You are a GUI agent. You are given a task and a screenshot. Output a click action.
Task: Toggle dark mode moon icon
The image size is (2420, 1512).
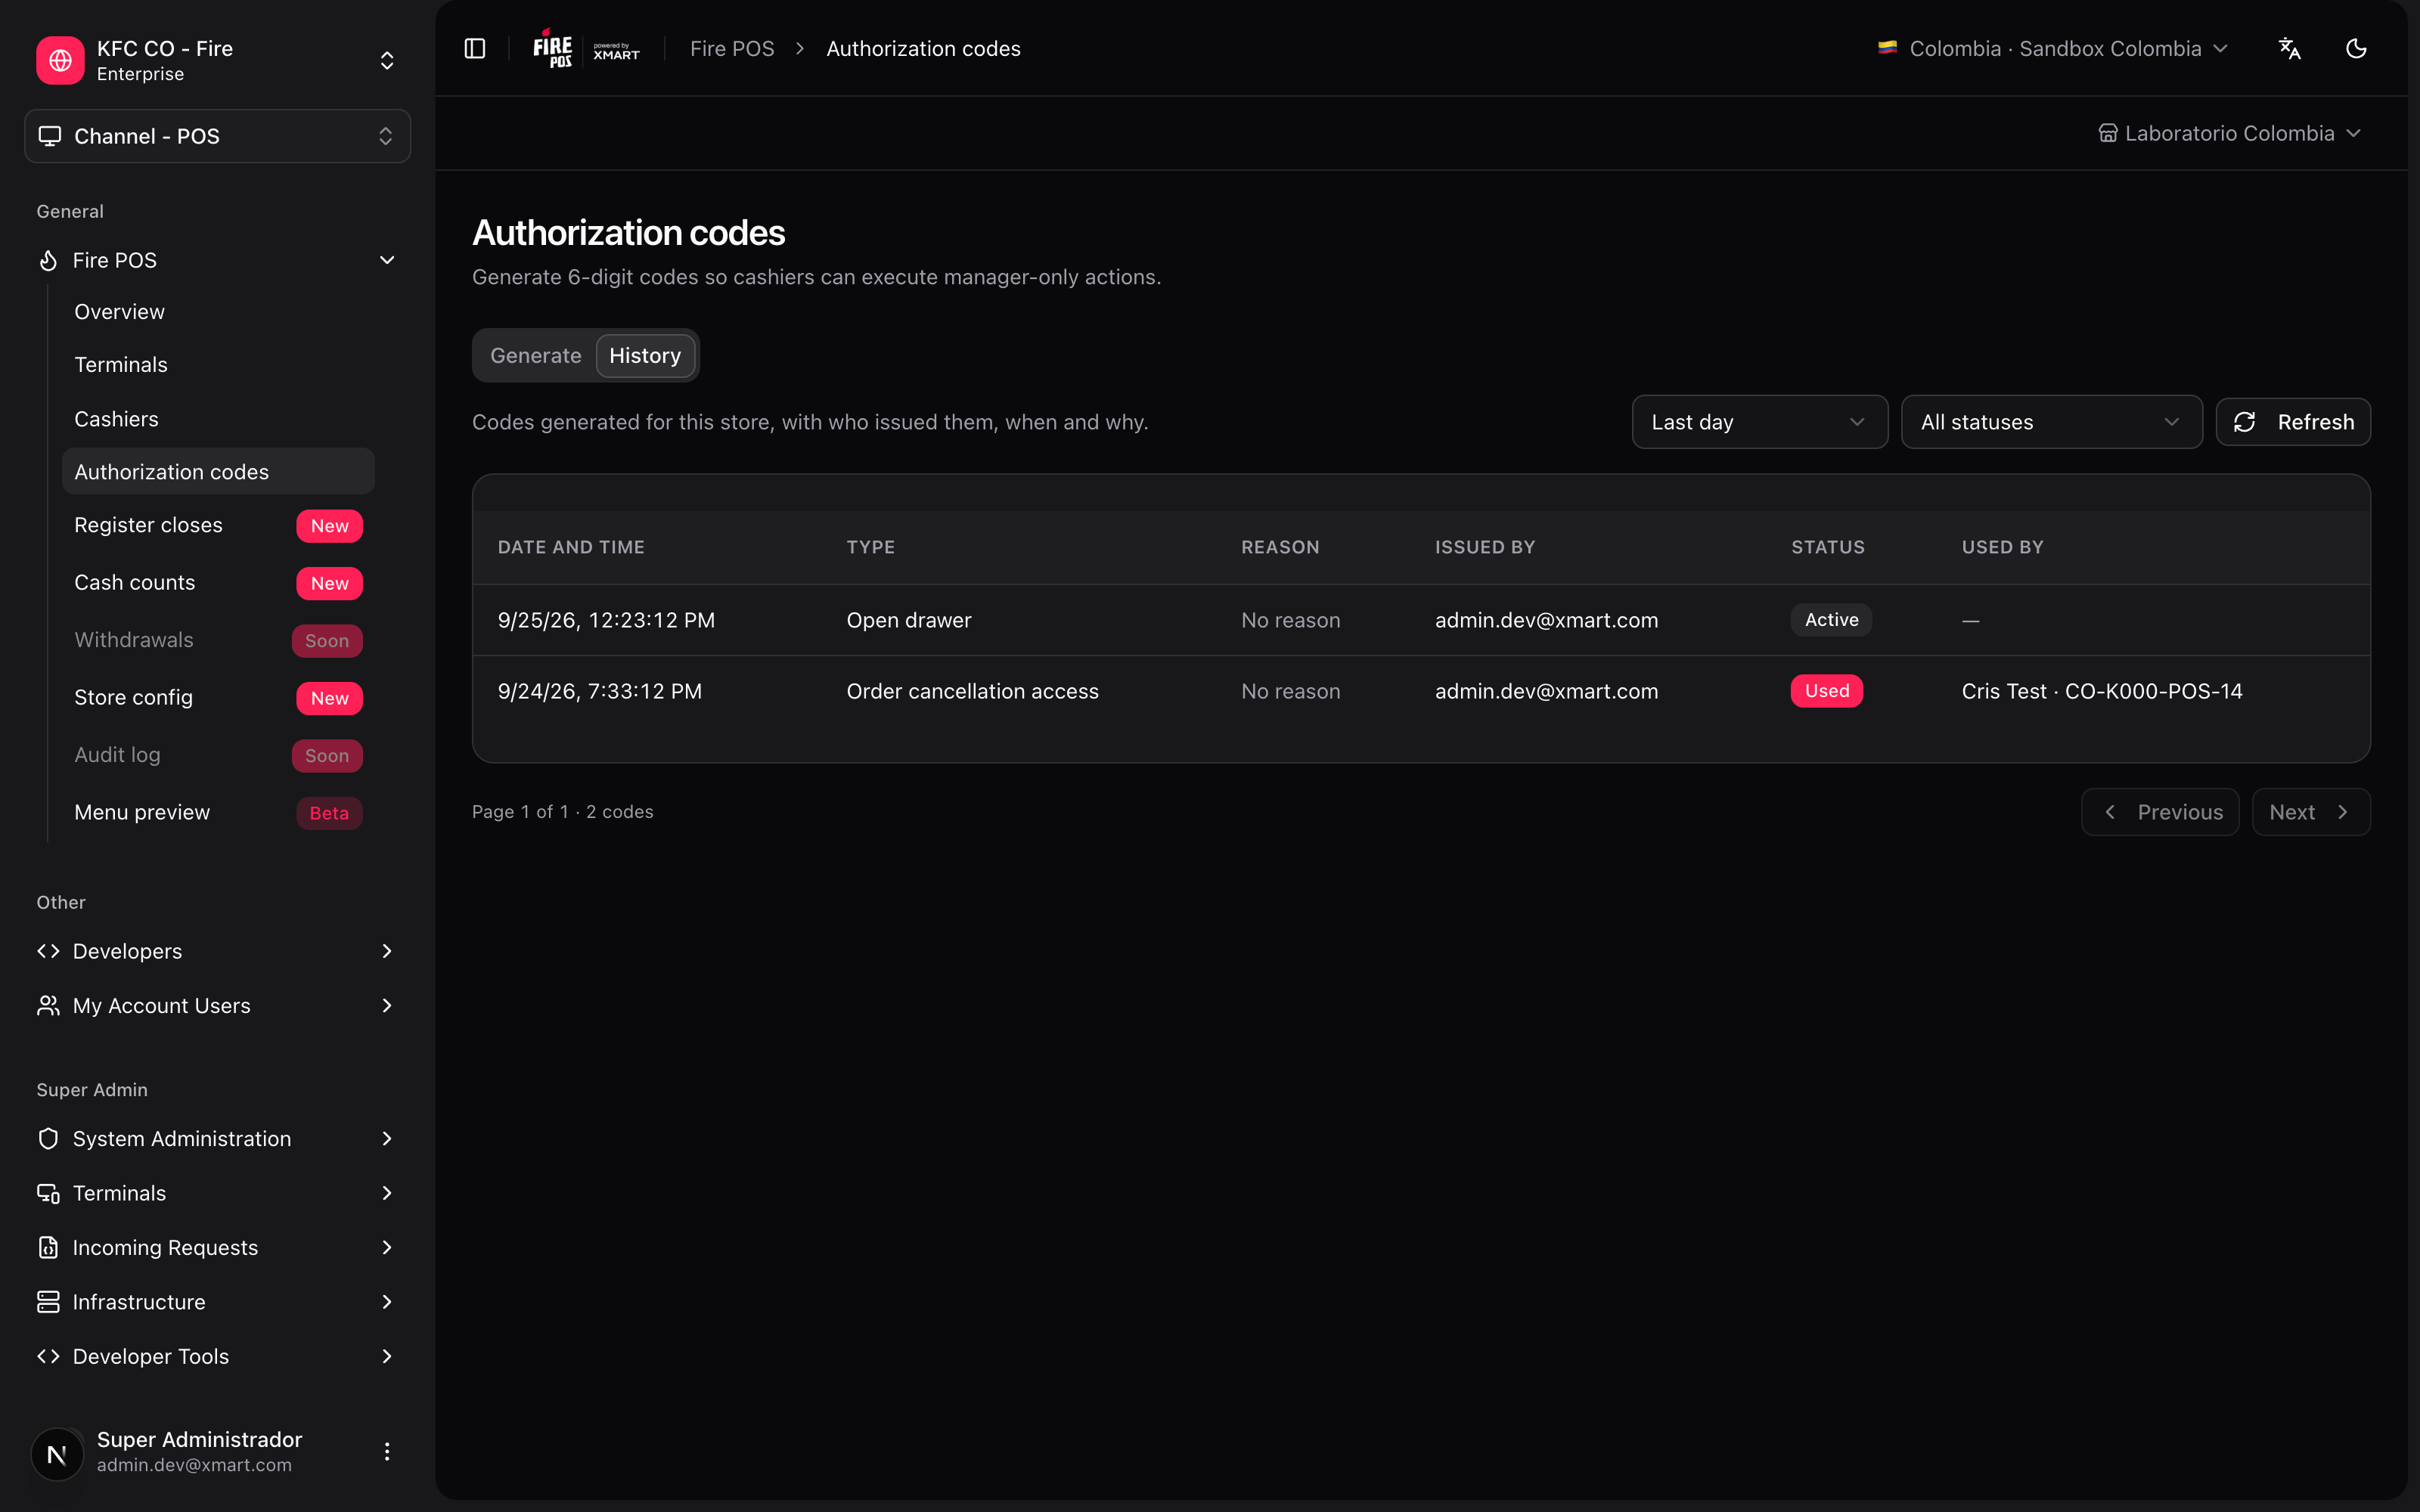2356,49
